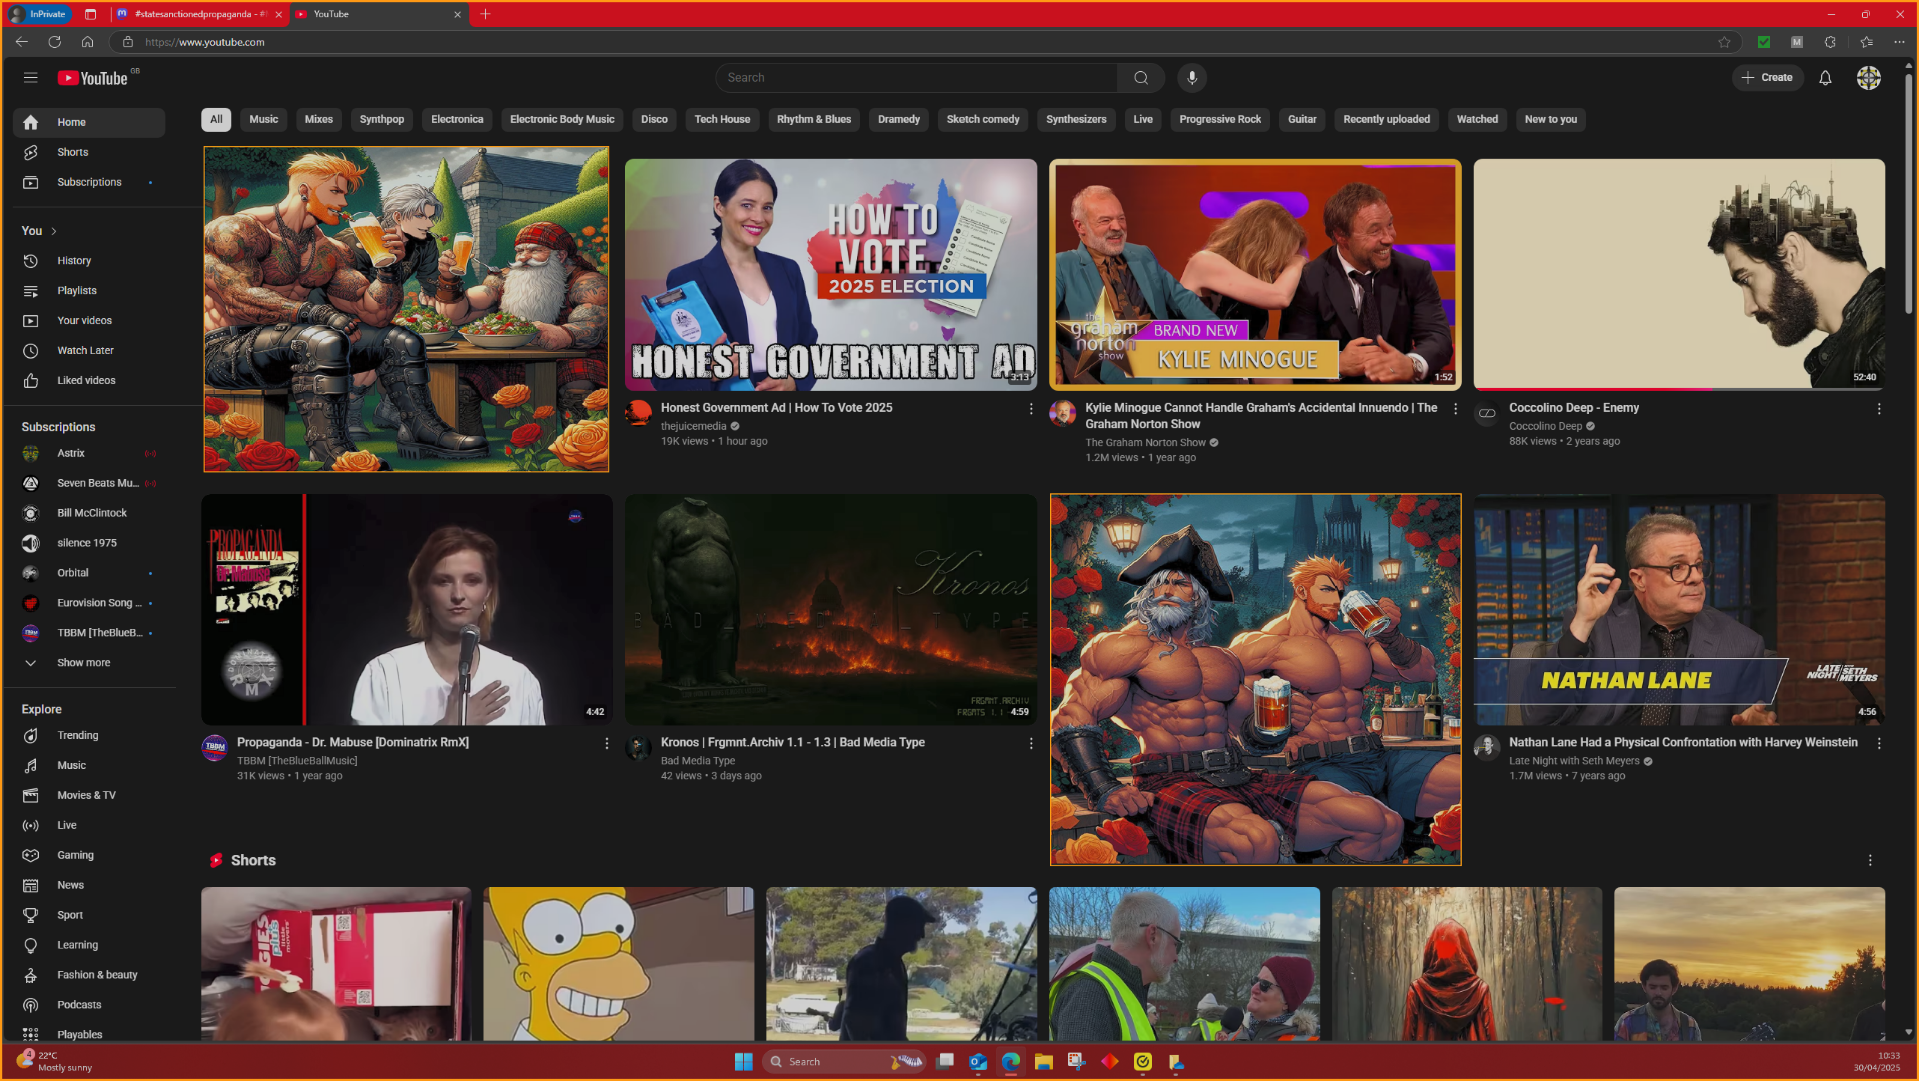Start voice search with microphone icon

pyautogui.click(x=1191, y=78)
